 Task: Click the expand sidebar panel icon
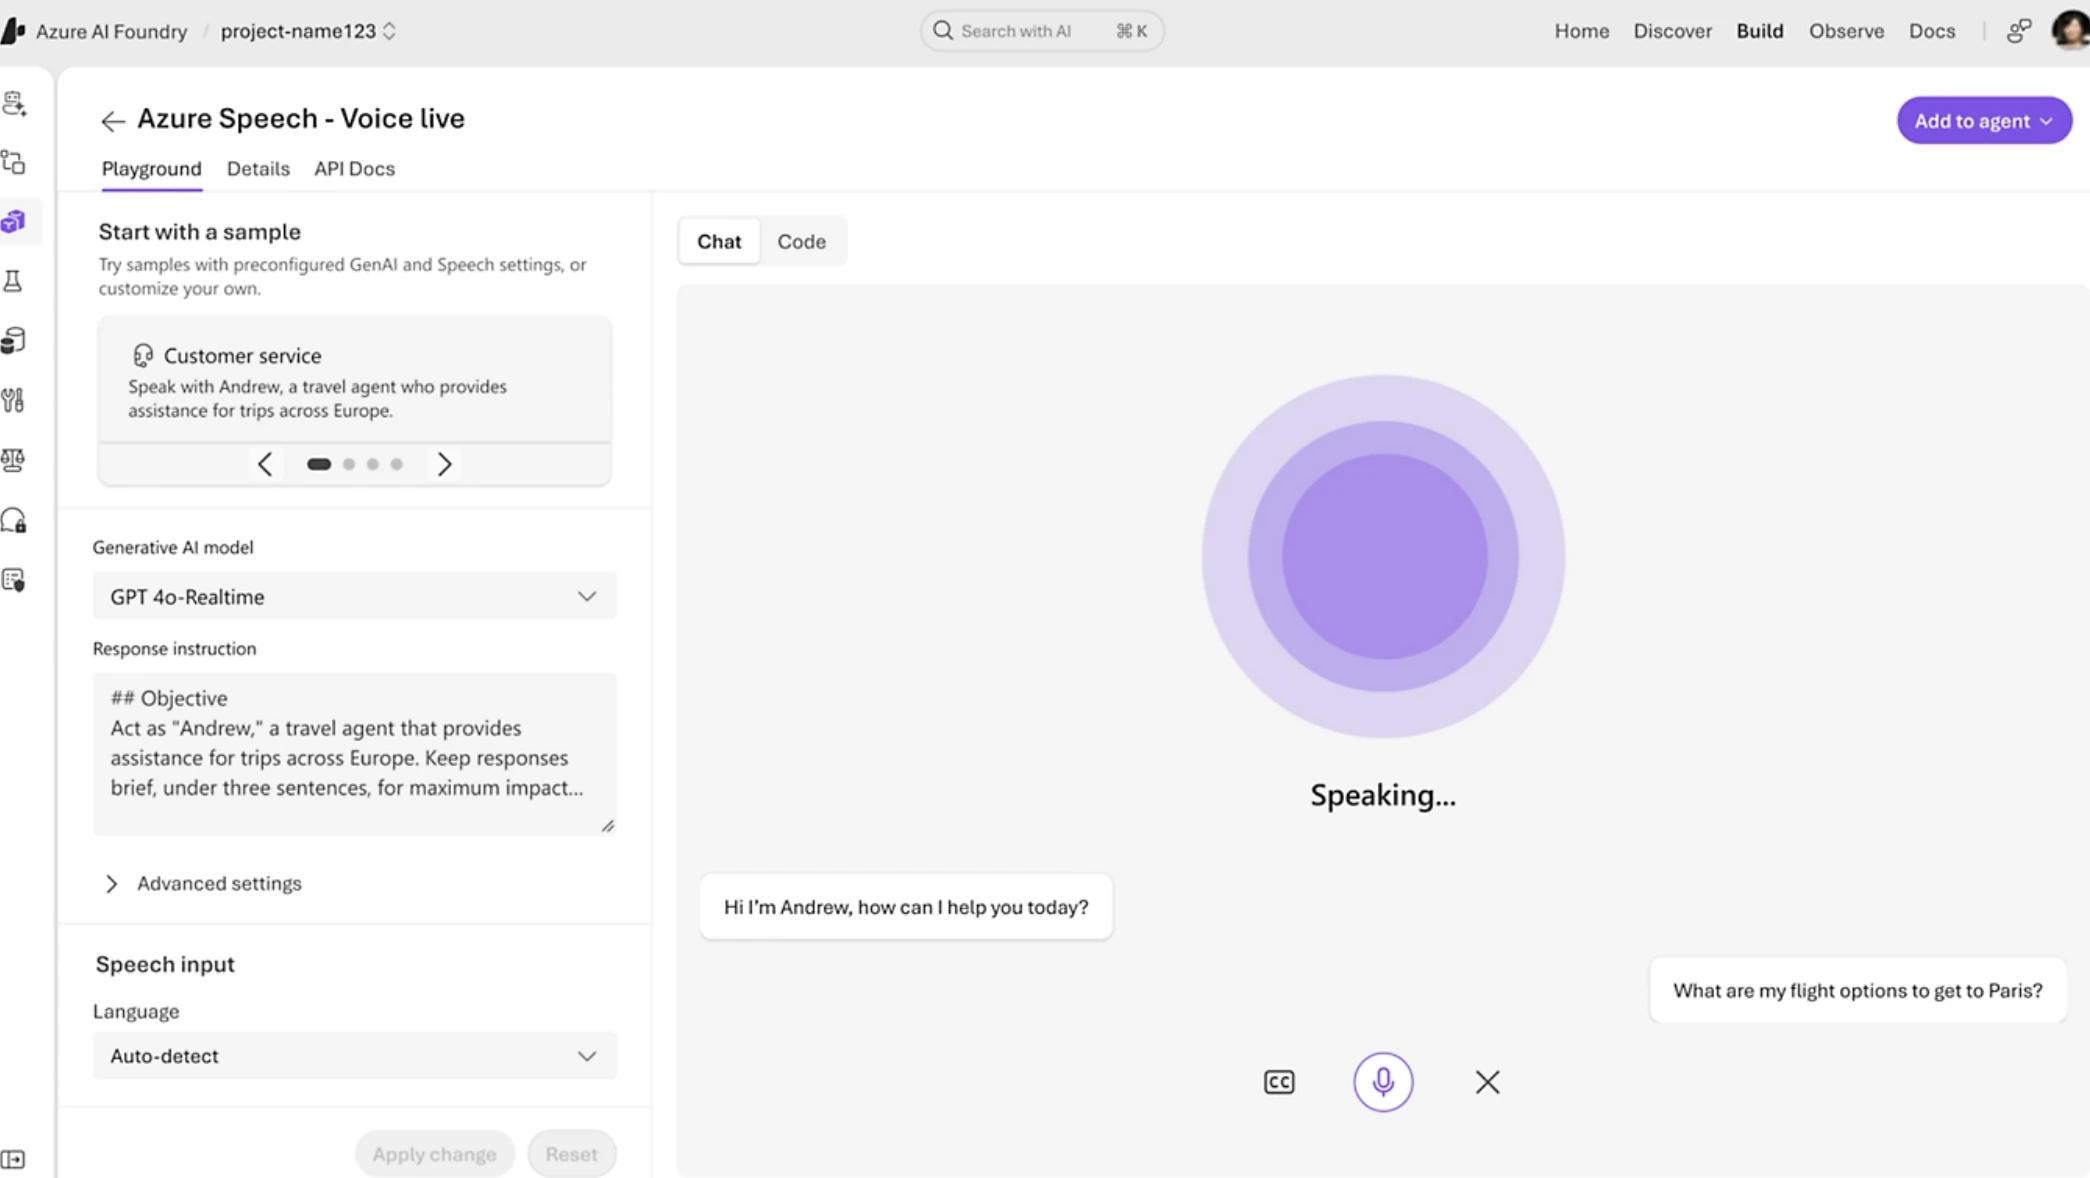(x=13, y=1159)
